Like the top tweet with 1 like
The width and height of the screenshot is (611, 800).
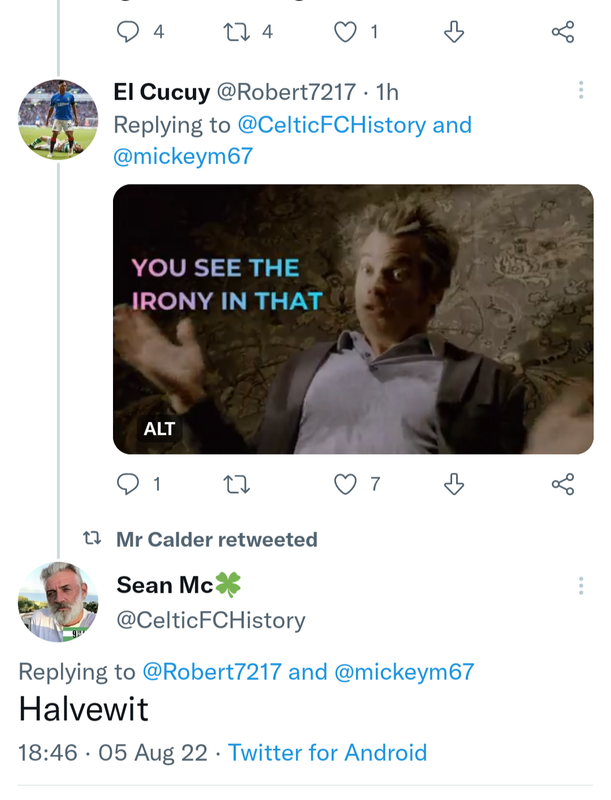click(345, 32)
